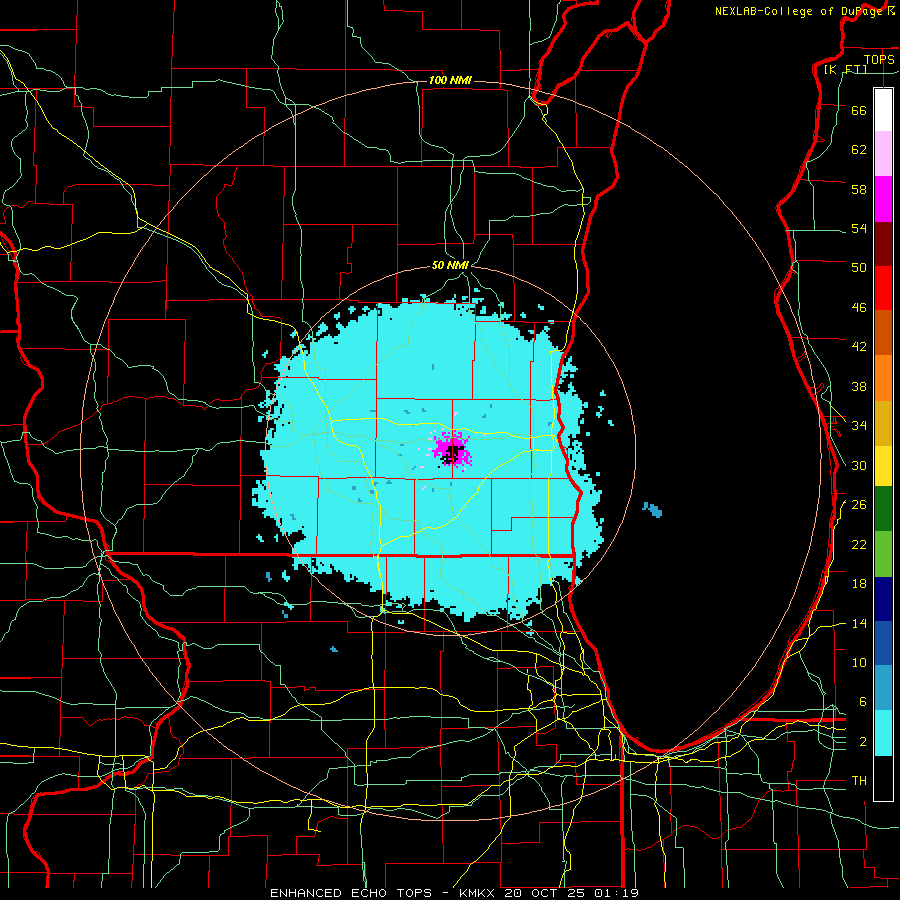Click the orange 38-42 legend swatch
This screenshot has height=900, width=900.
(883, 378)
